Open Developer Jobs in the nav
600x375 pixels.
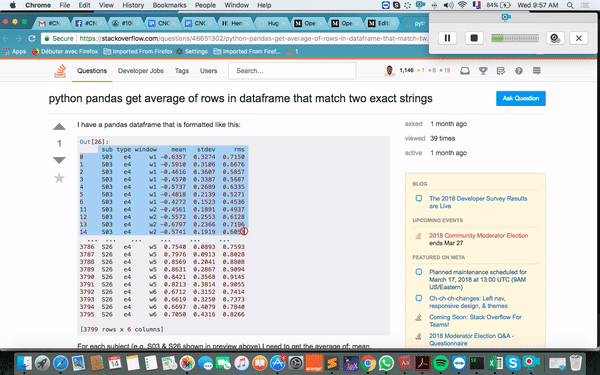(140, 71)
